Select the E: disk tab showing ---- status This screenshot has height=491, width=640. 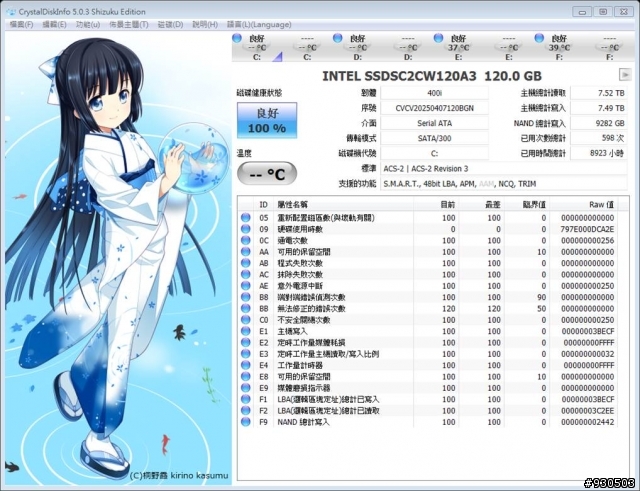(509, 47)
